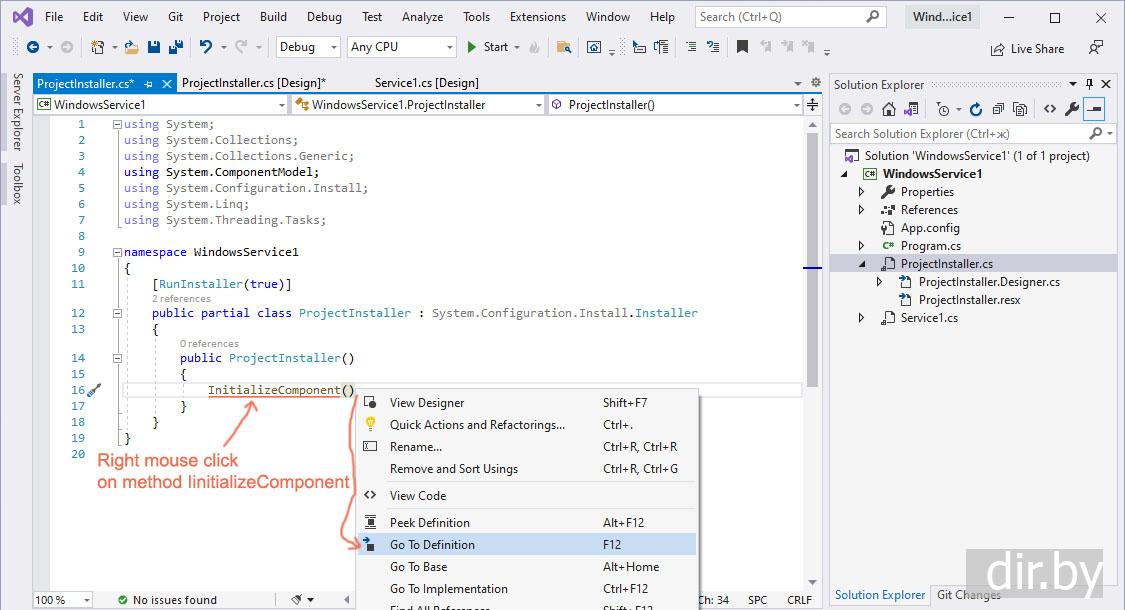Toggle Preview Selected Items in Solution Explorer
The width and height of the screenshot is (1125, 610).
coord(1095,109)
